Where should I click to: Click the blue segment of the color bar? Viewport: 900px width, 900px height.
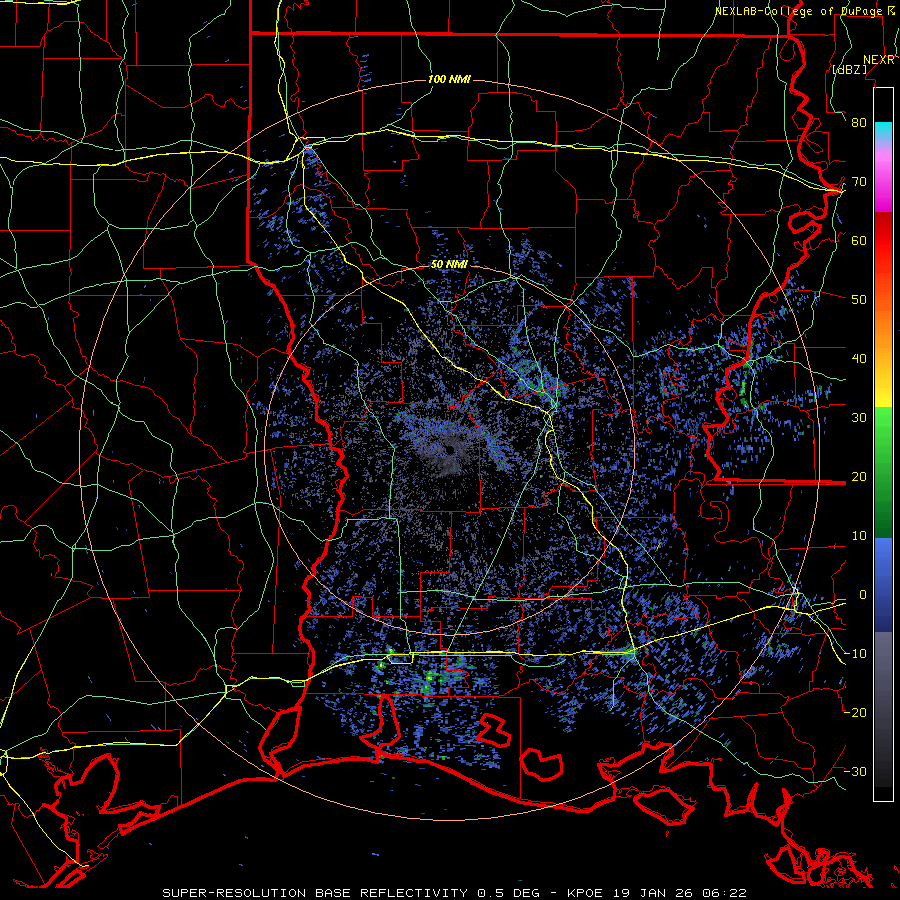coord(883,585)
